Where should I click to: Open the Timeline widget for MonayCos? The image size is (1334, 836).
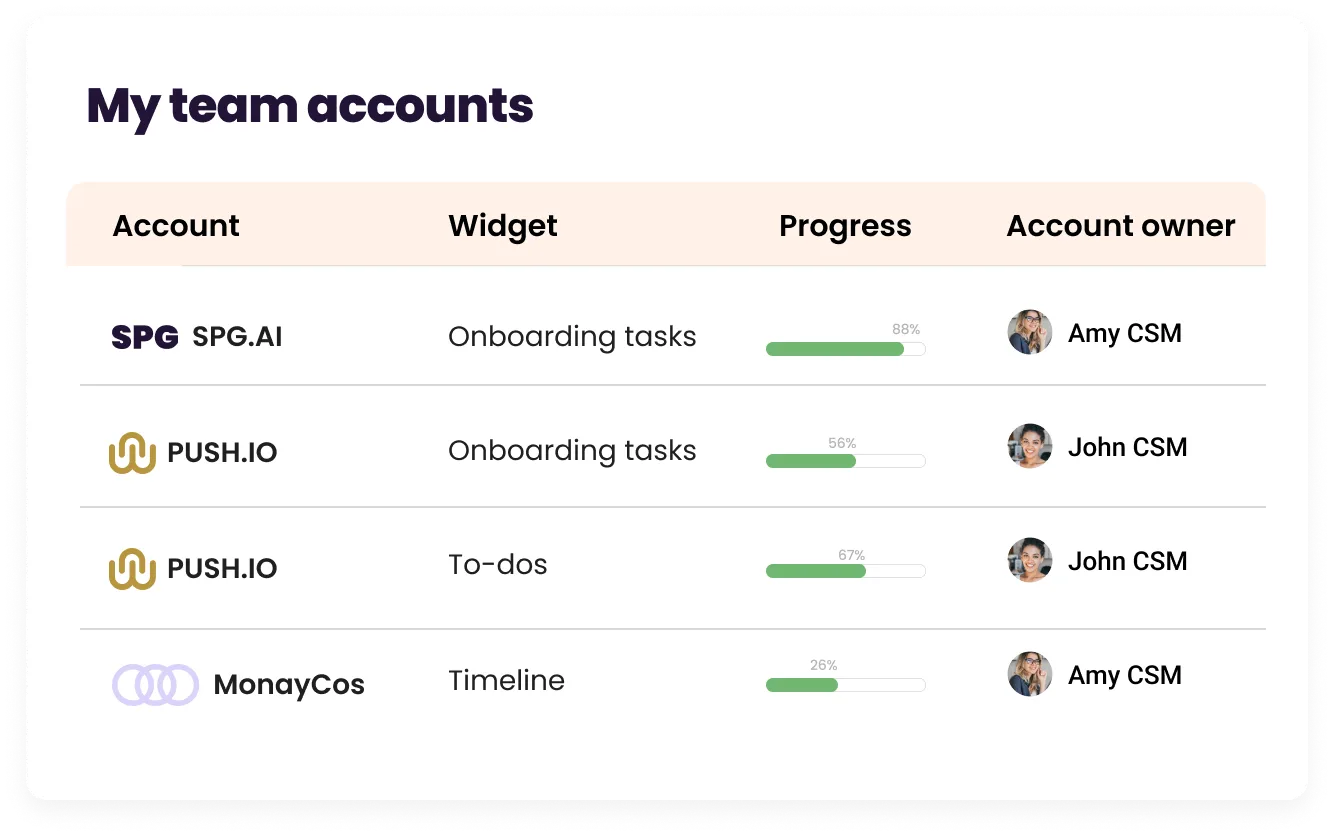[506, 681]
